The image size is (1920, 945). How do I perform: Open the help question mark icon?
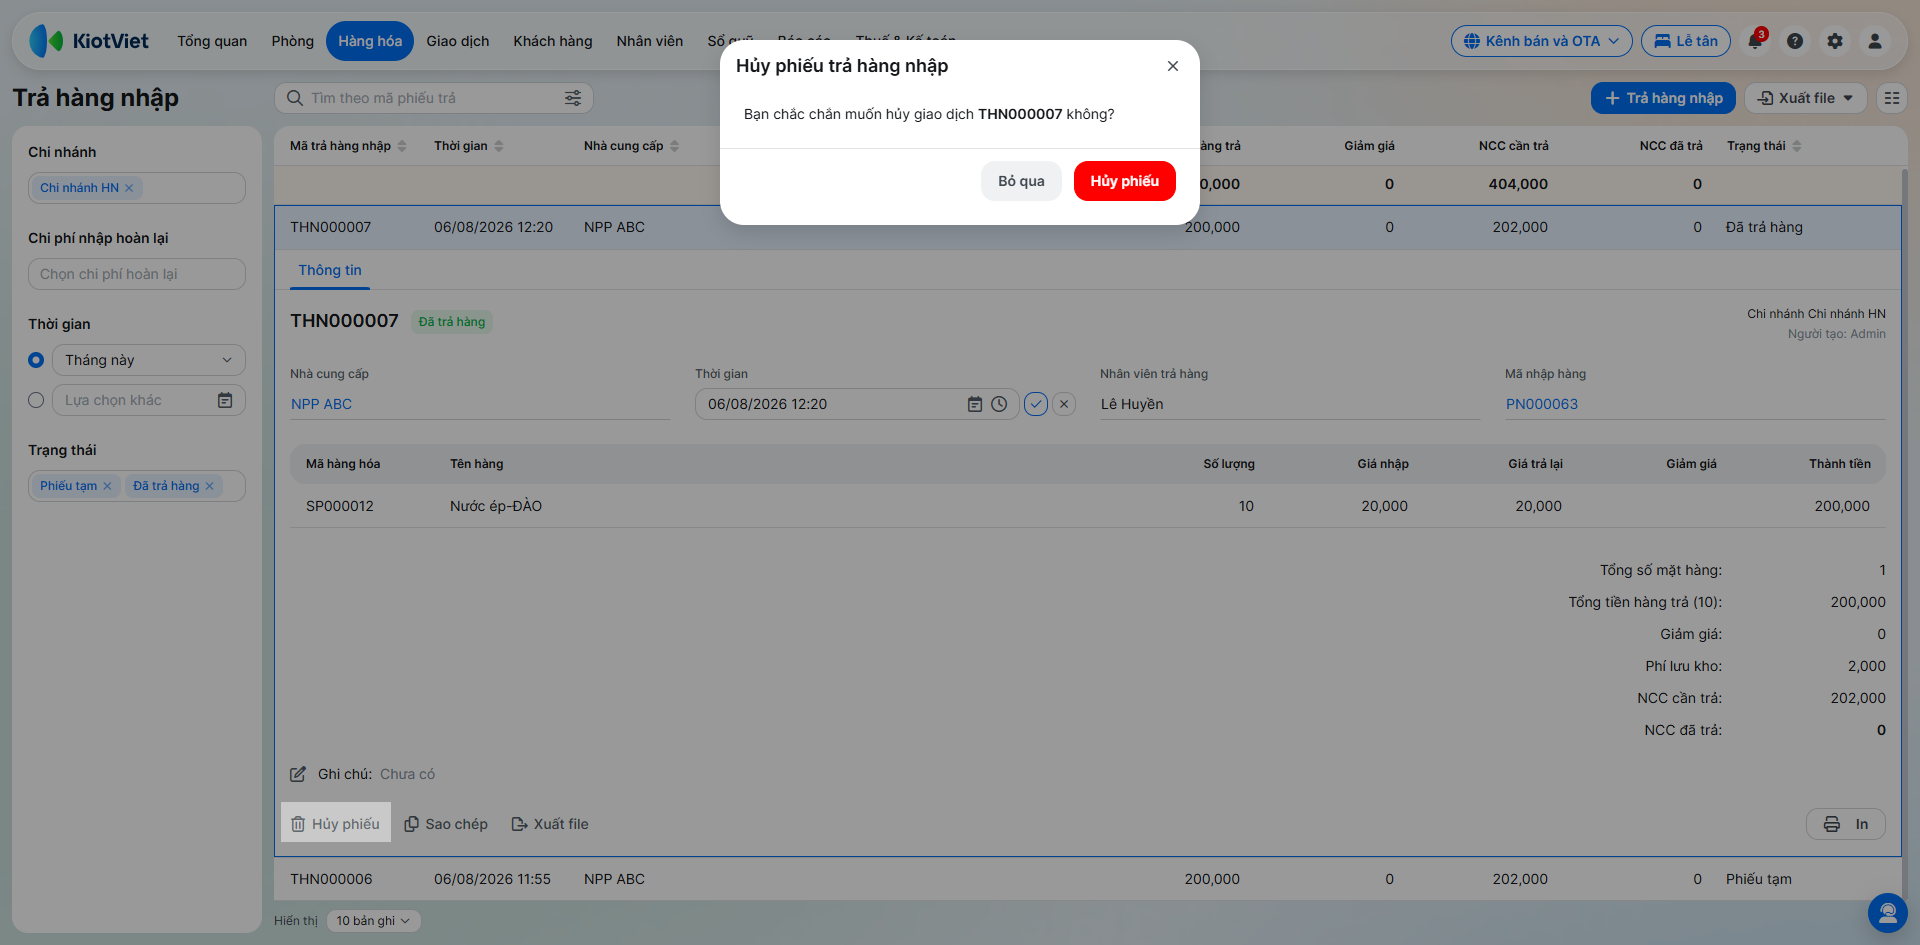(1795, 41)
